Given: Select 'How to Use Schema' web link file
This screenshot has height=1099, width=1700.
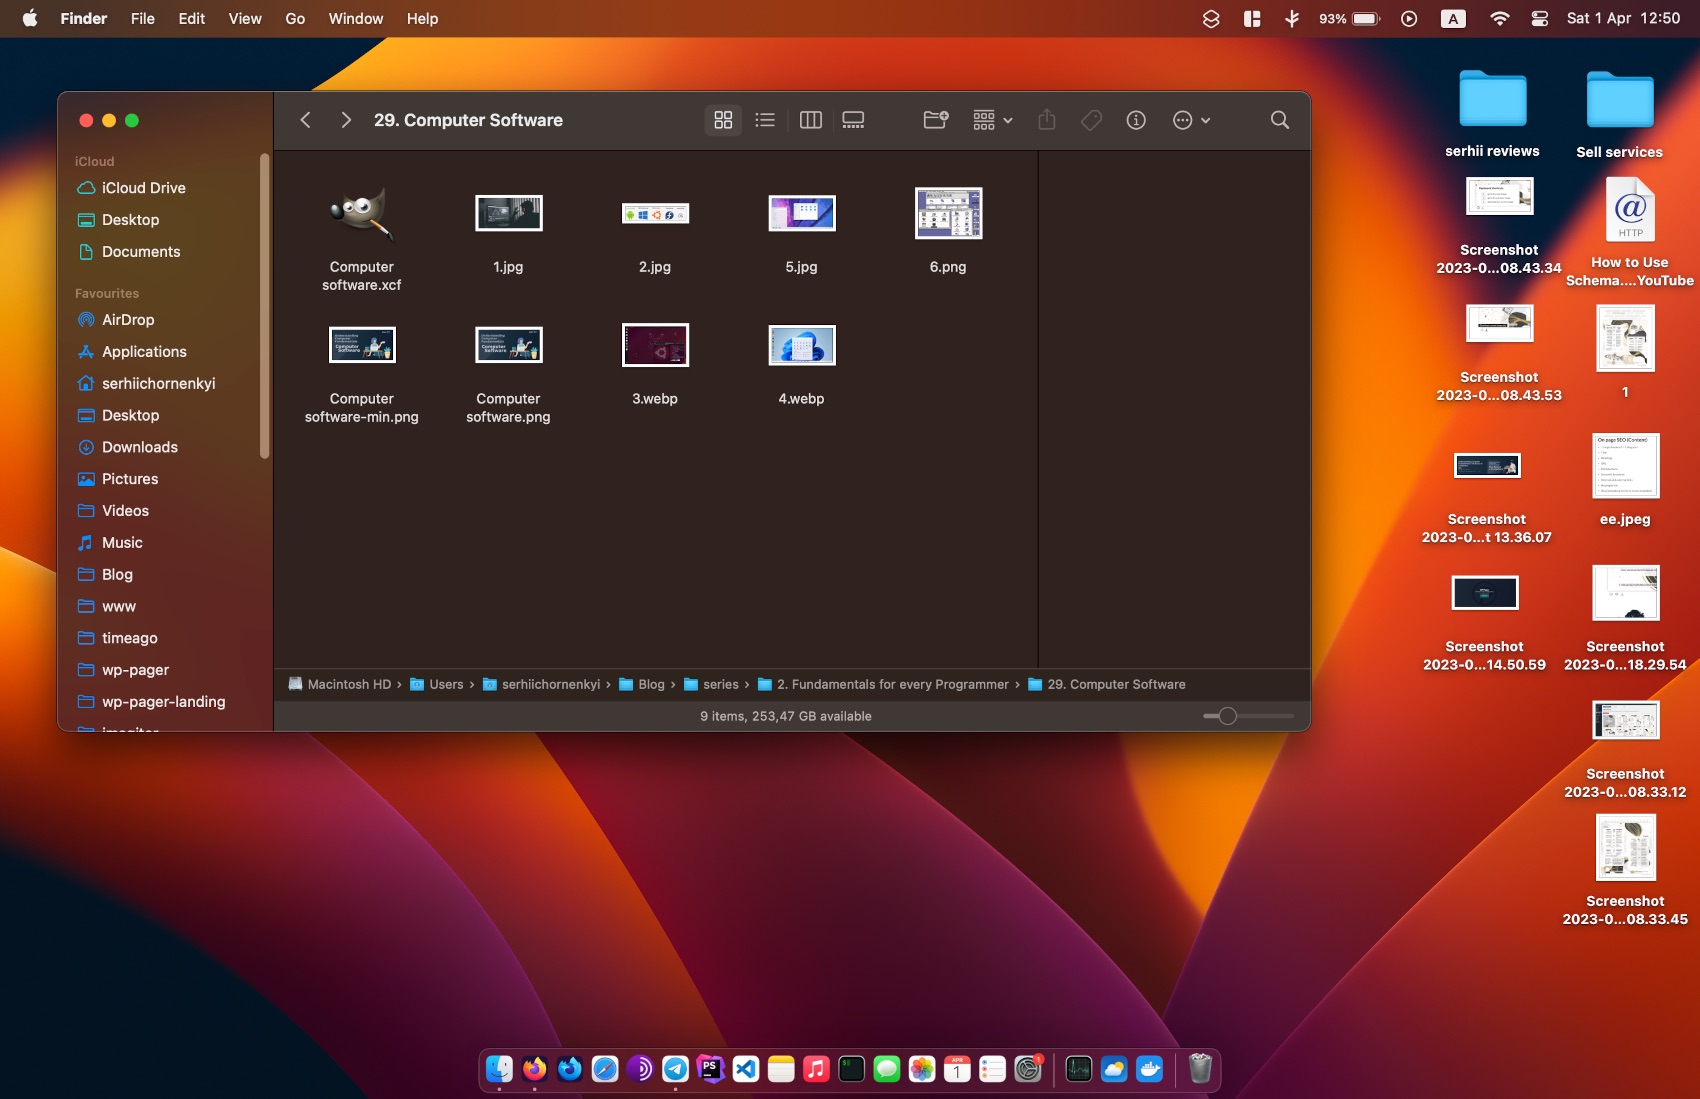Looking at the screenshot, I should (x=1630, y=232).
